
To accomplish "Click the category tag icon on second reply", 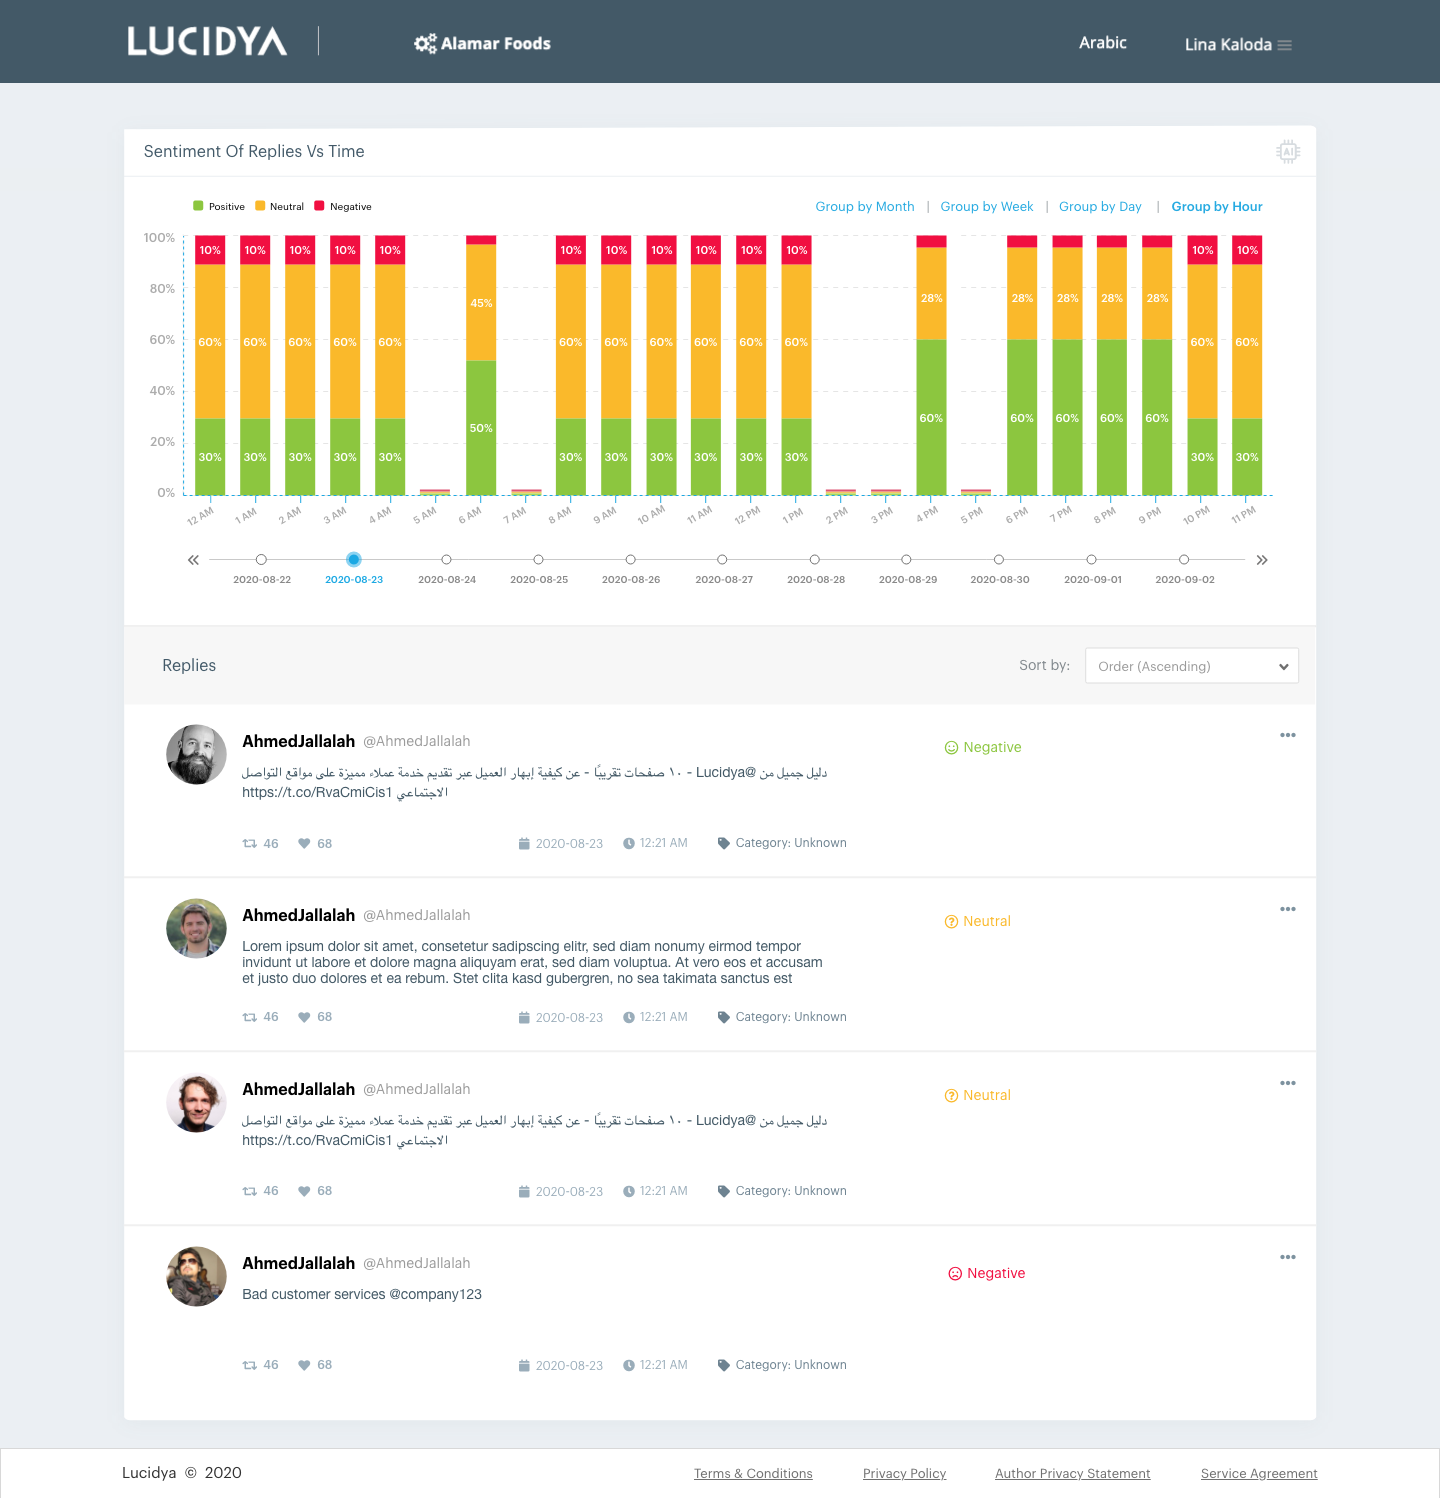I will (x=722, y=1016).
